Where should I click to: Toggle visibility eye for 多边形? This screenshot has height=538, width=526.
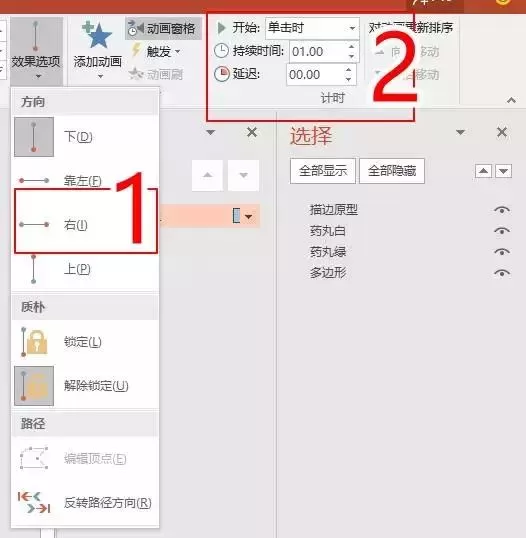point(502,273)
